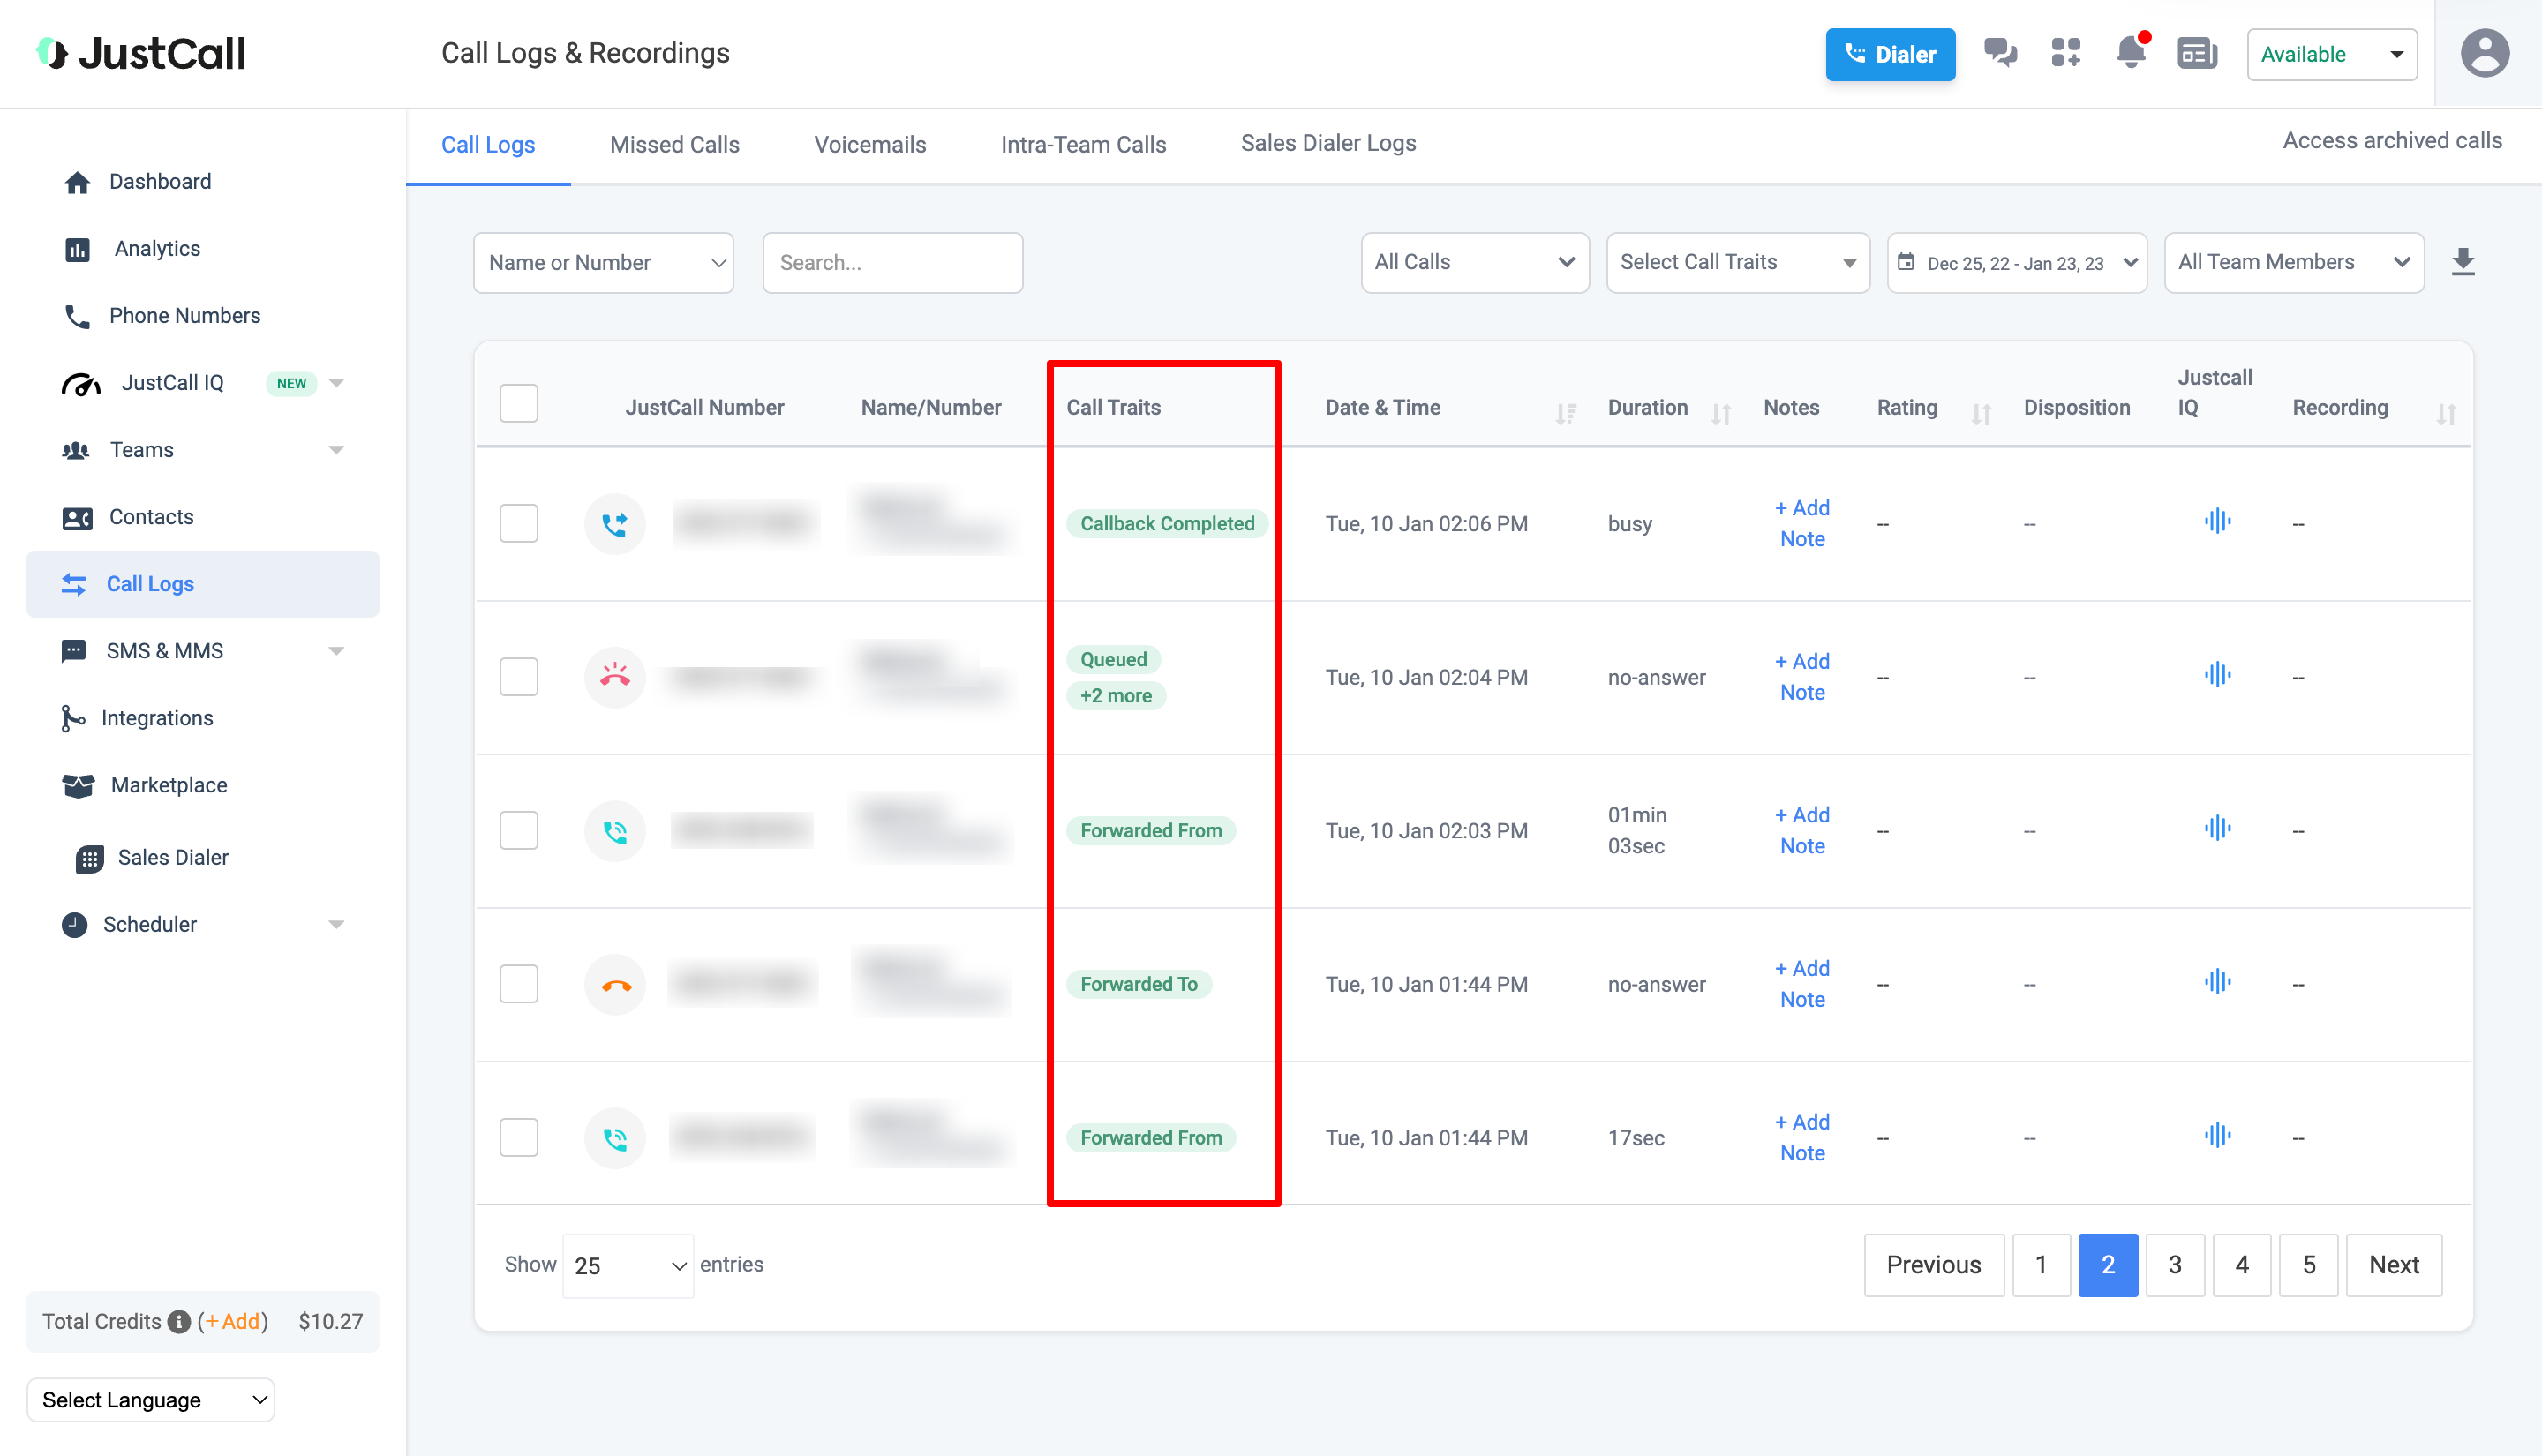Image resolution: width=2542 pixels, height=1456 pixels.
Task: Open Analytics in sidebar
Action: tap(157, 248)
